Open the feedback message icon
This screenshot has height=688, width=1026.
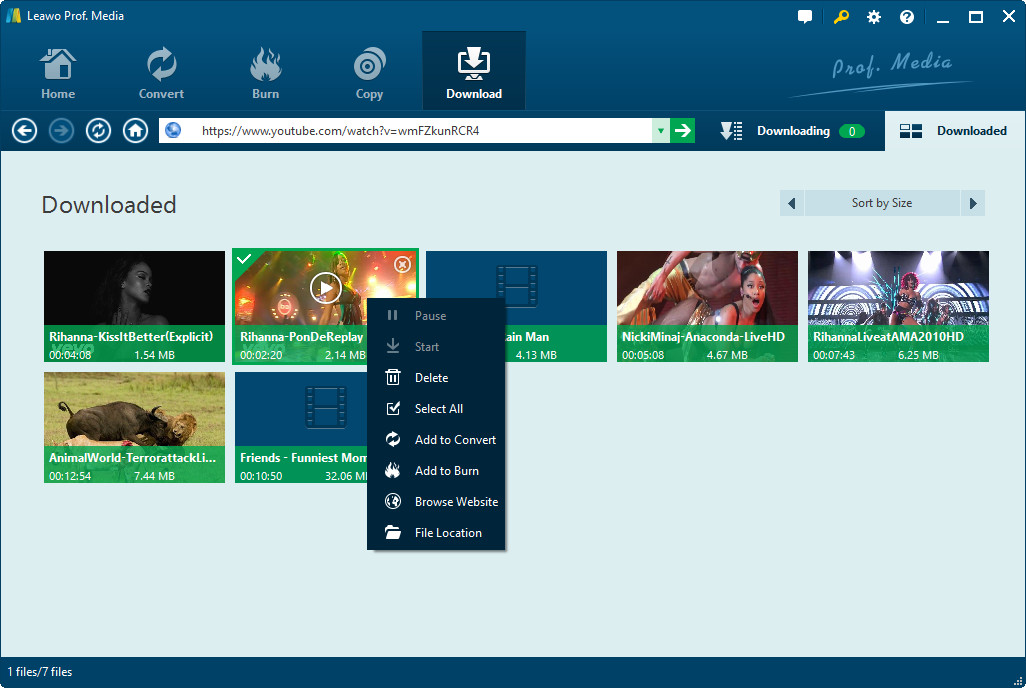pyautogui.click(x=805, y=17)
